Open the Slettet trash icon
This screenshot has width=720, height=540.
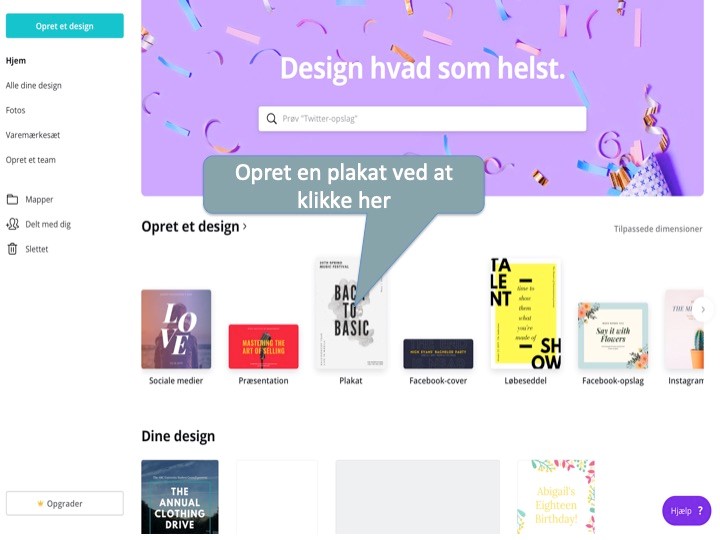point(12,249)
